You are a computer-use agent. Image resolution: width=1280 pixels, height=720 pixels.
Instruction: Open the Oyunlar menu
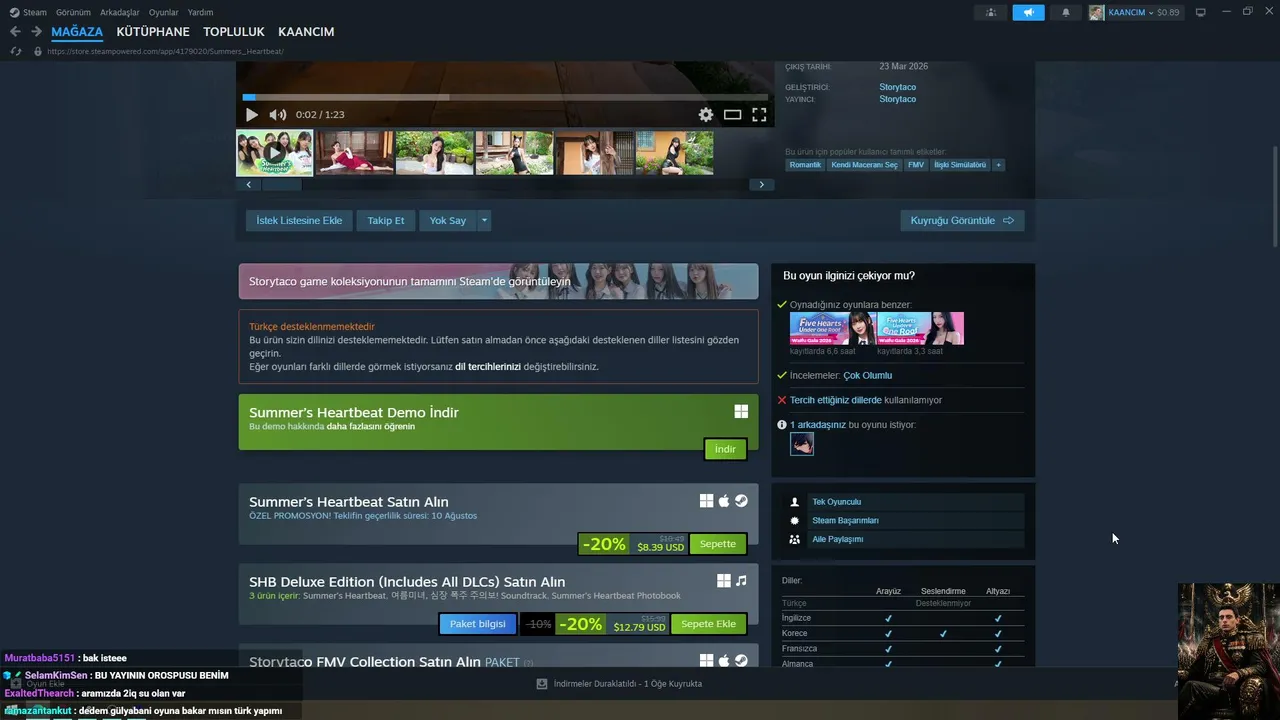point(164,12)
